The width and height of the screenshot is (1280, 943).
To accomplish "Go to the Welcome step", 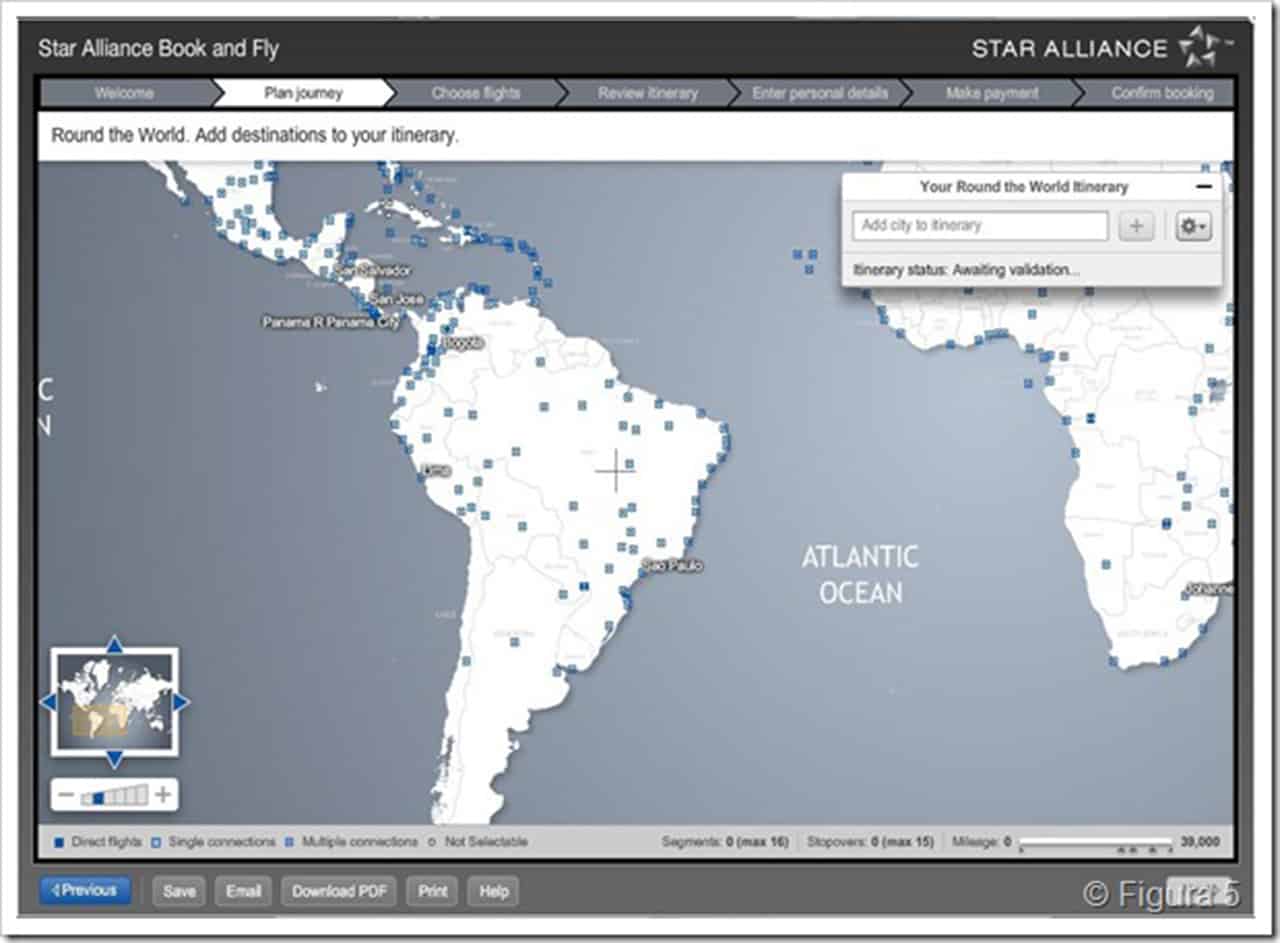I will [125, 93].
